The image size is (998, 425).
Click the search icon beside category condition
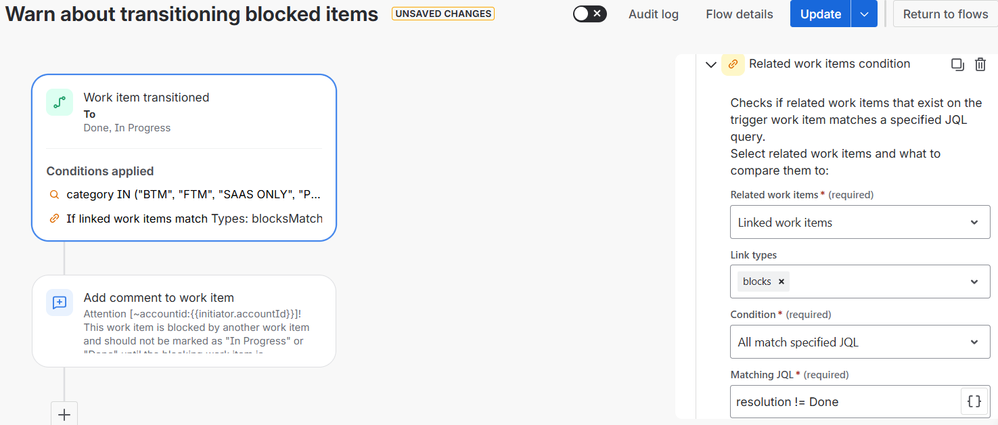pos(54,195)
